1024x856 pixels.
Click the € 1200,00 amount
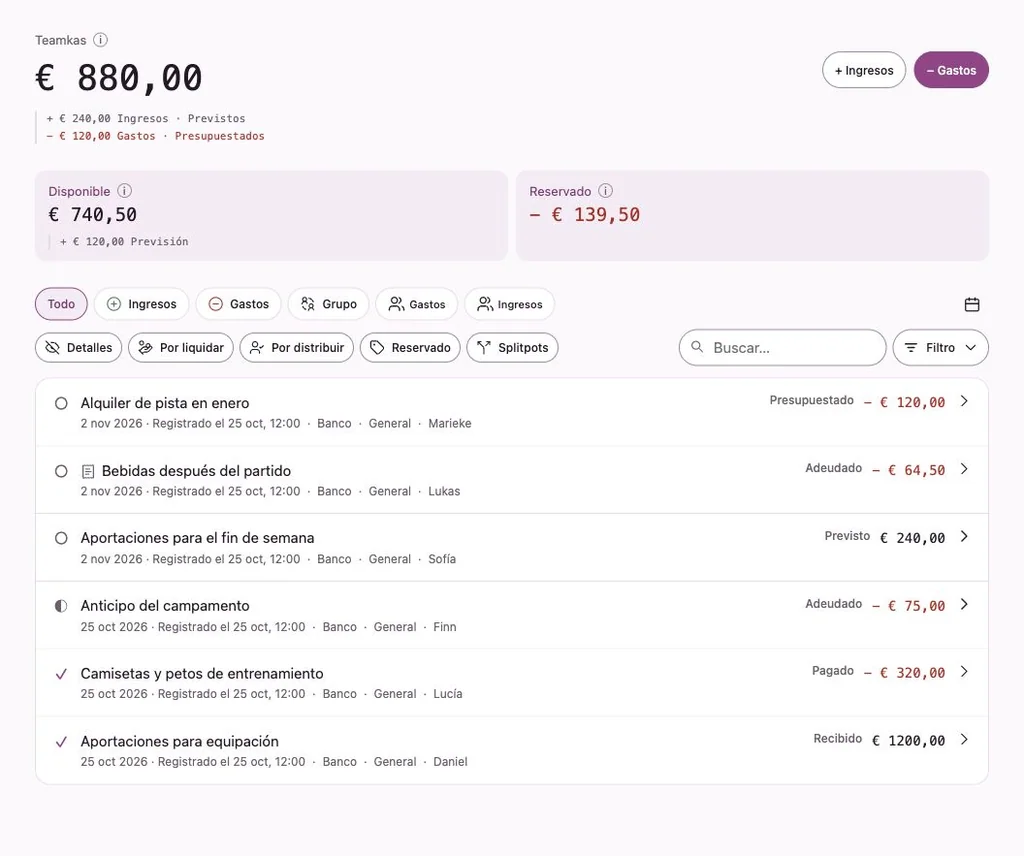(x=908, y=740)
